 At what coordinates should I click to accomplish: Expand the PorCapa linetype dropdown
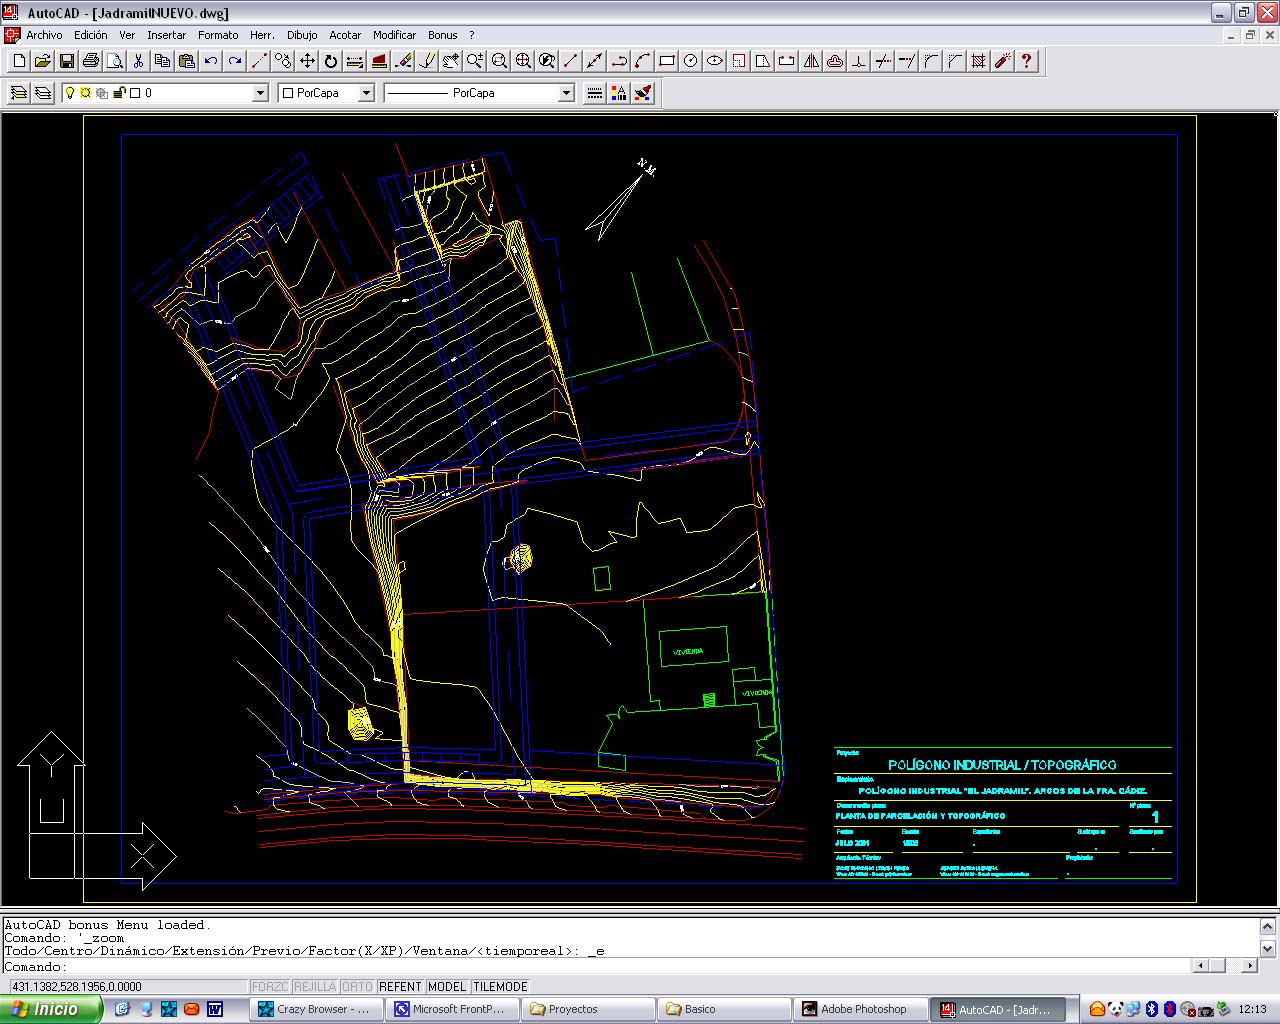point(566,93)
